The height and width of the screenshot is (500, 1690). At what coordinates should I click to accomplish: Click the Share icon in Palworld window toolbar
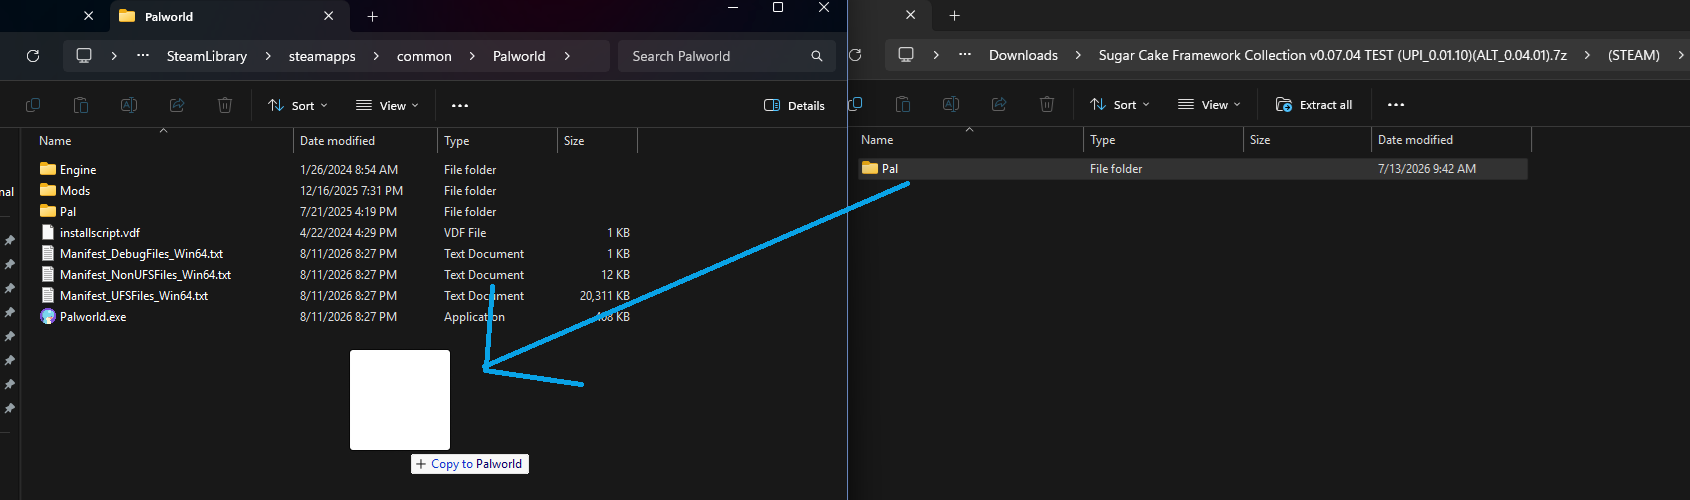[x=177, y=105]
